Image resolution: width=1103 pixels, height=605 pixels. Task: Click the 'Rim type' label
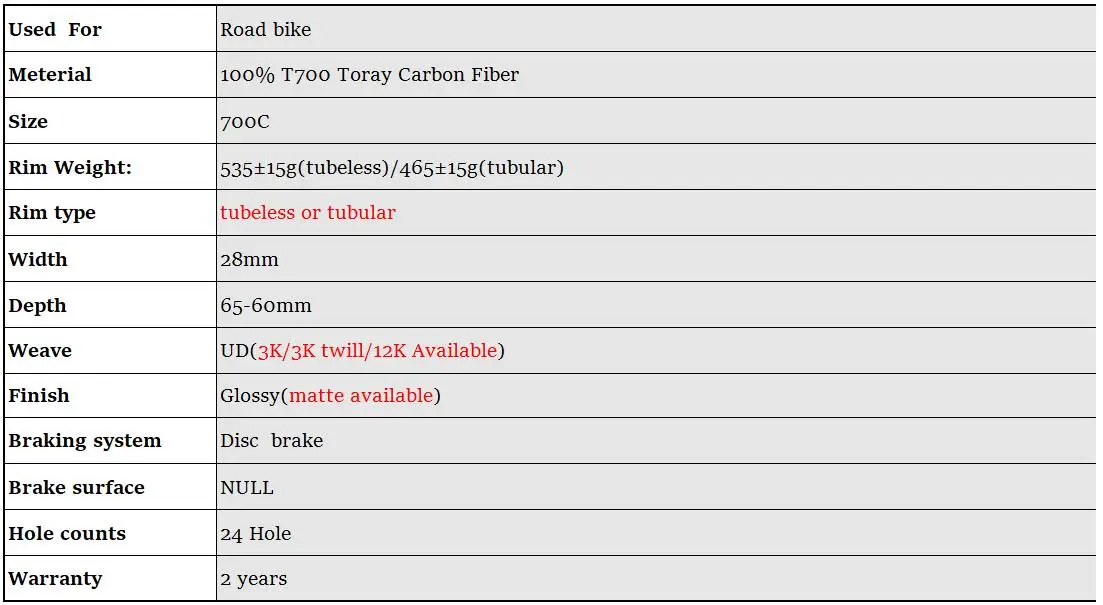[52, 213]
